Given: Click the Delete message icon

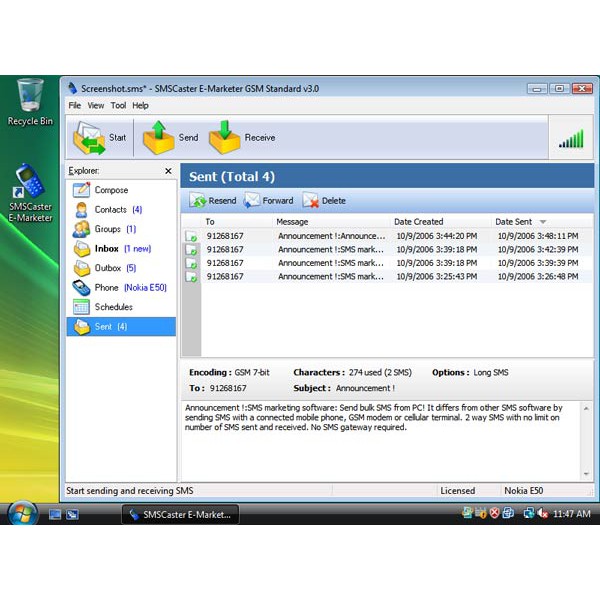Looking at the screenshot, I should click(x=310, y=200).
